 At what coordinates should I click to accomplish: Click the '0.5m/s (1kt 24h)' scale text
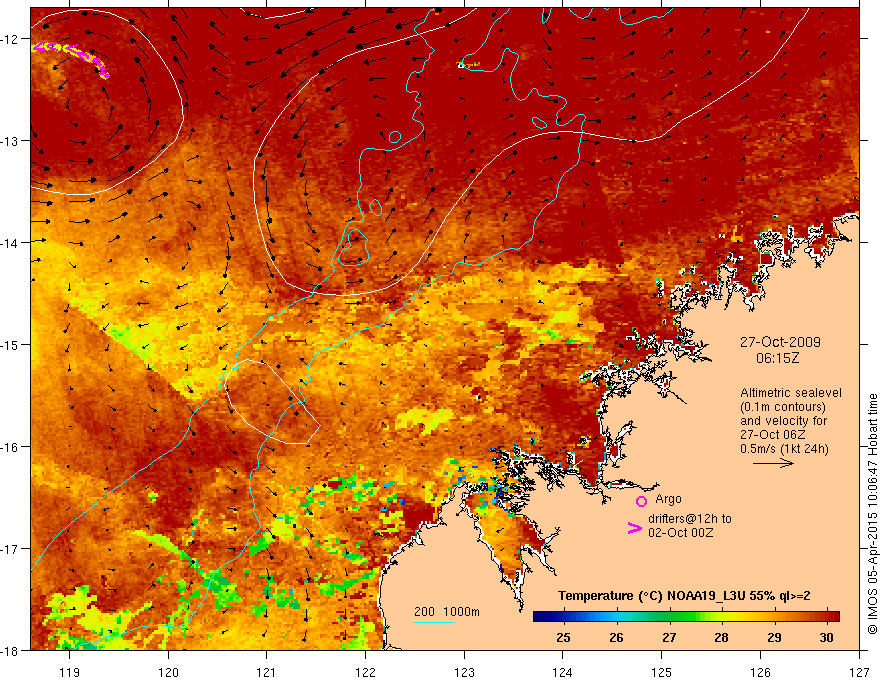pyautogui.click(x=784, y=449)
